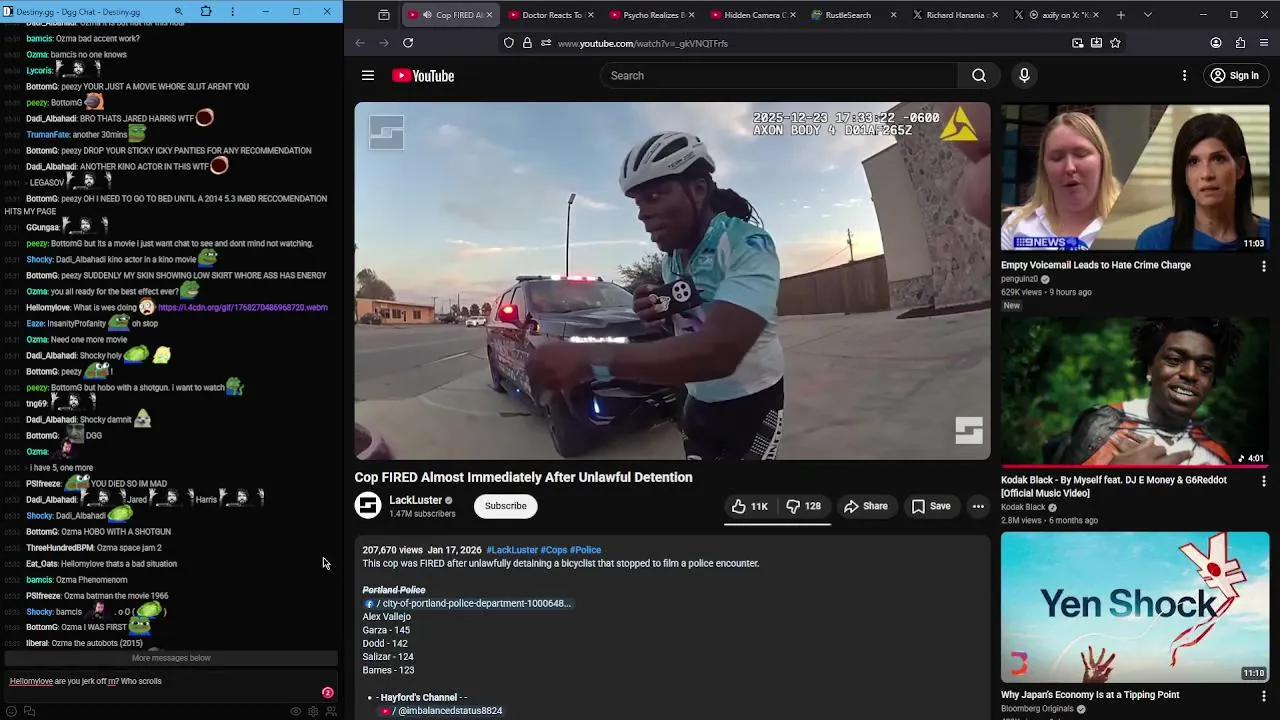This screenshot has height=720, width=1280.
Task: Open the emote picker in chat
Action: coord(12,711)
